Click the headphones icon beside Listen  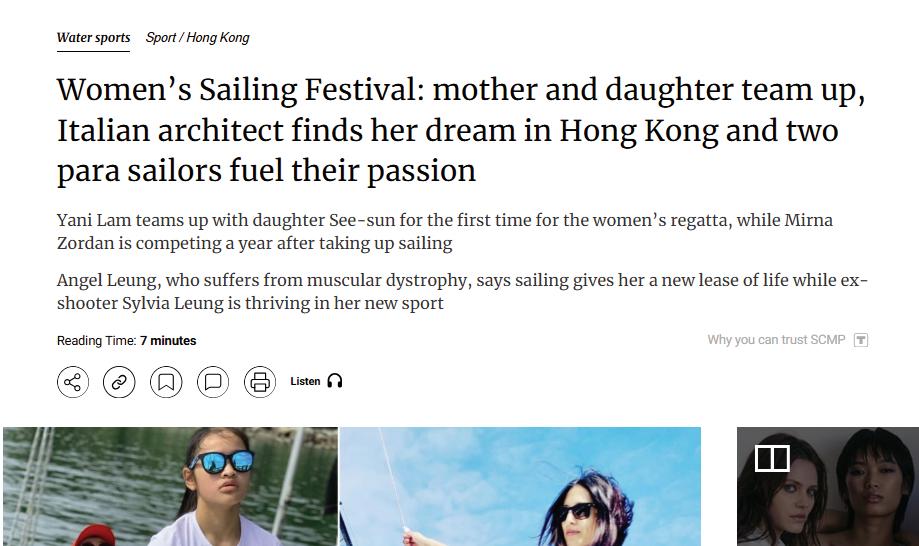pyautogui.click(x=335, y=381)
